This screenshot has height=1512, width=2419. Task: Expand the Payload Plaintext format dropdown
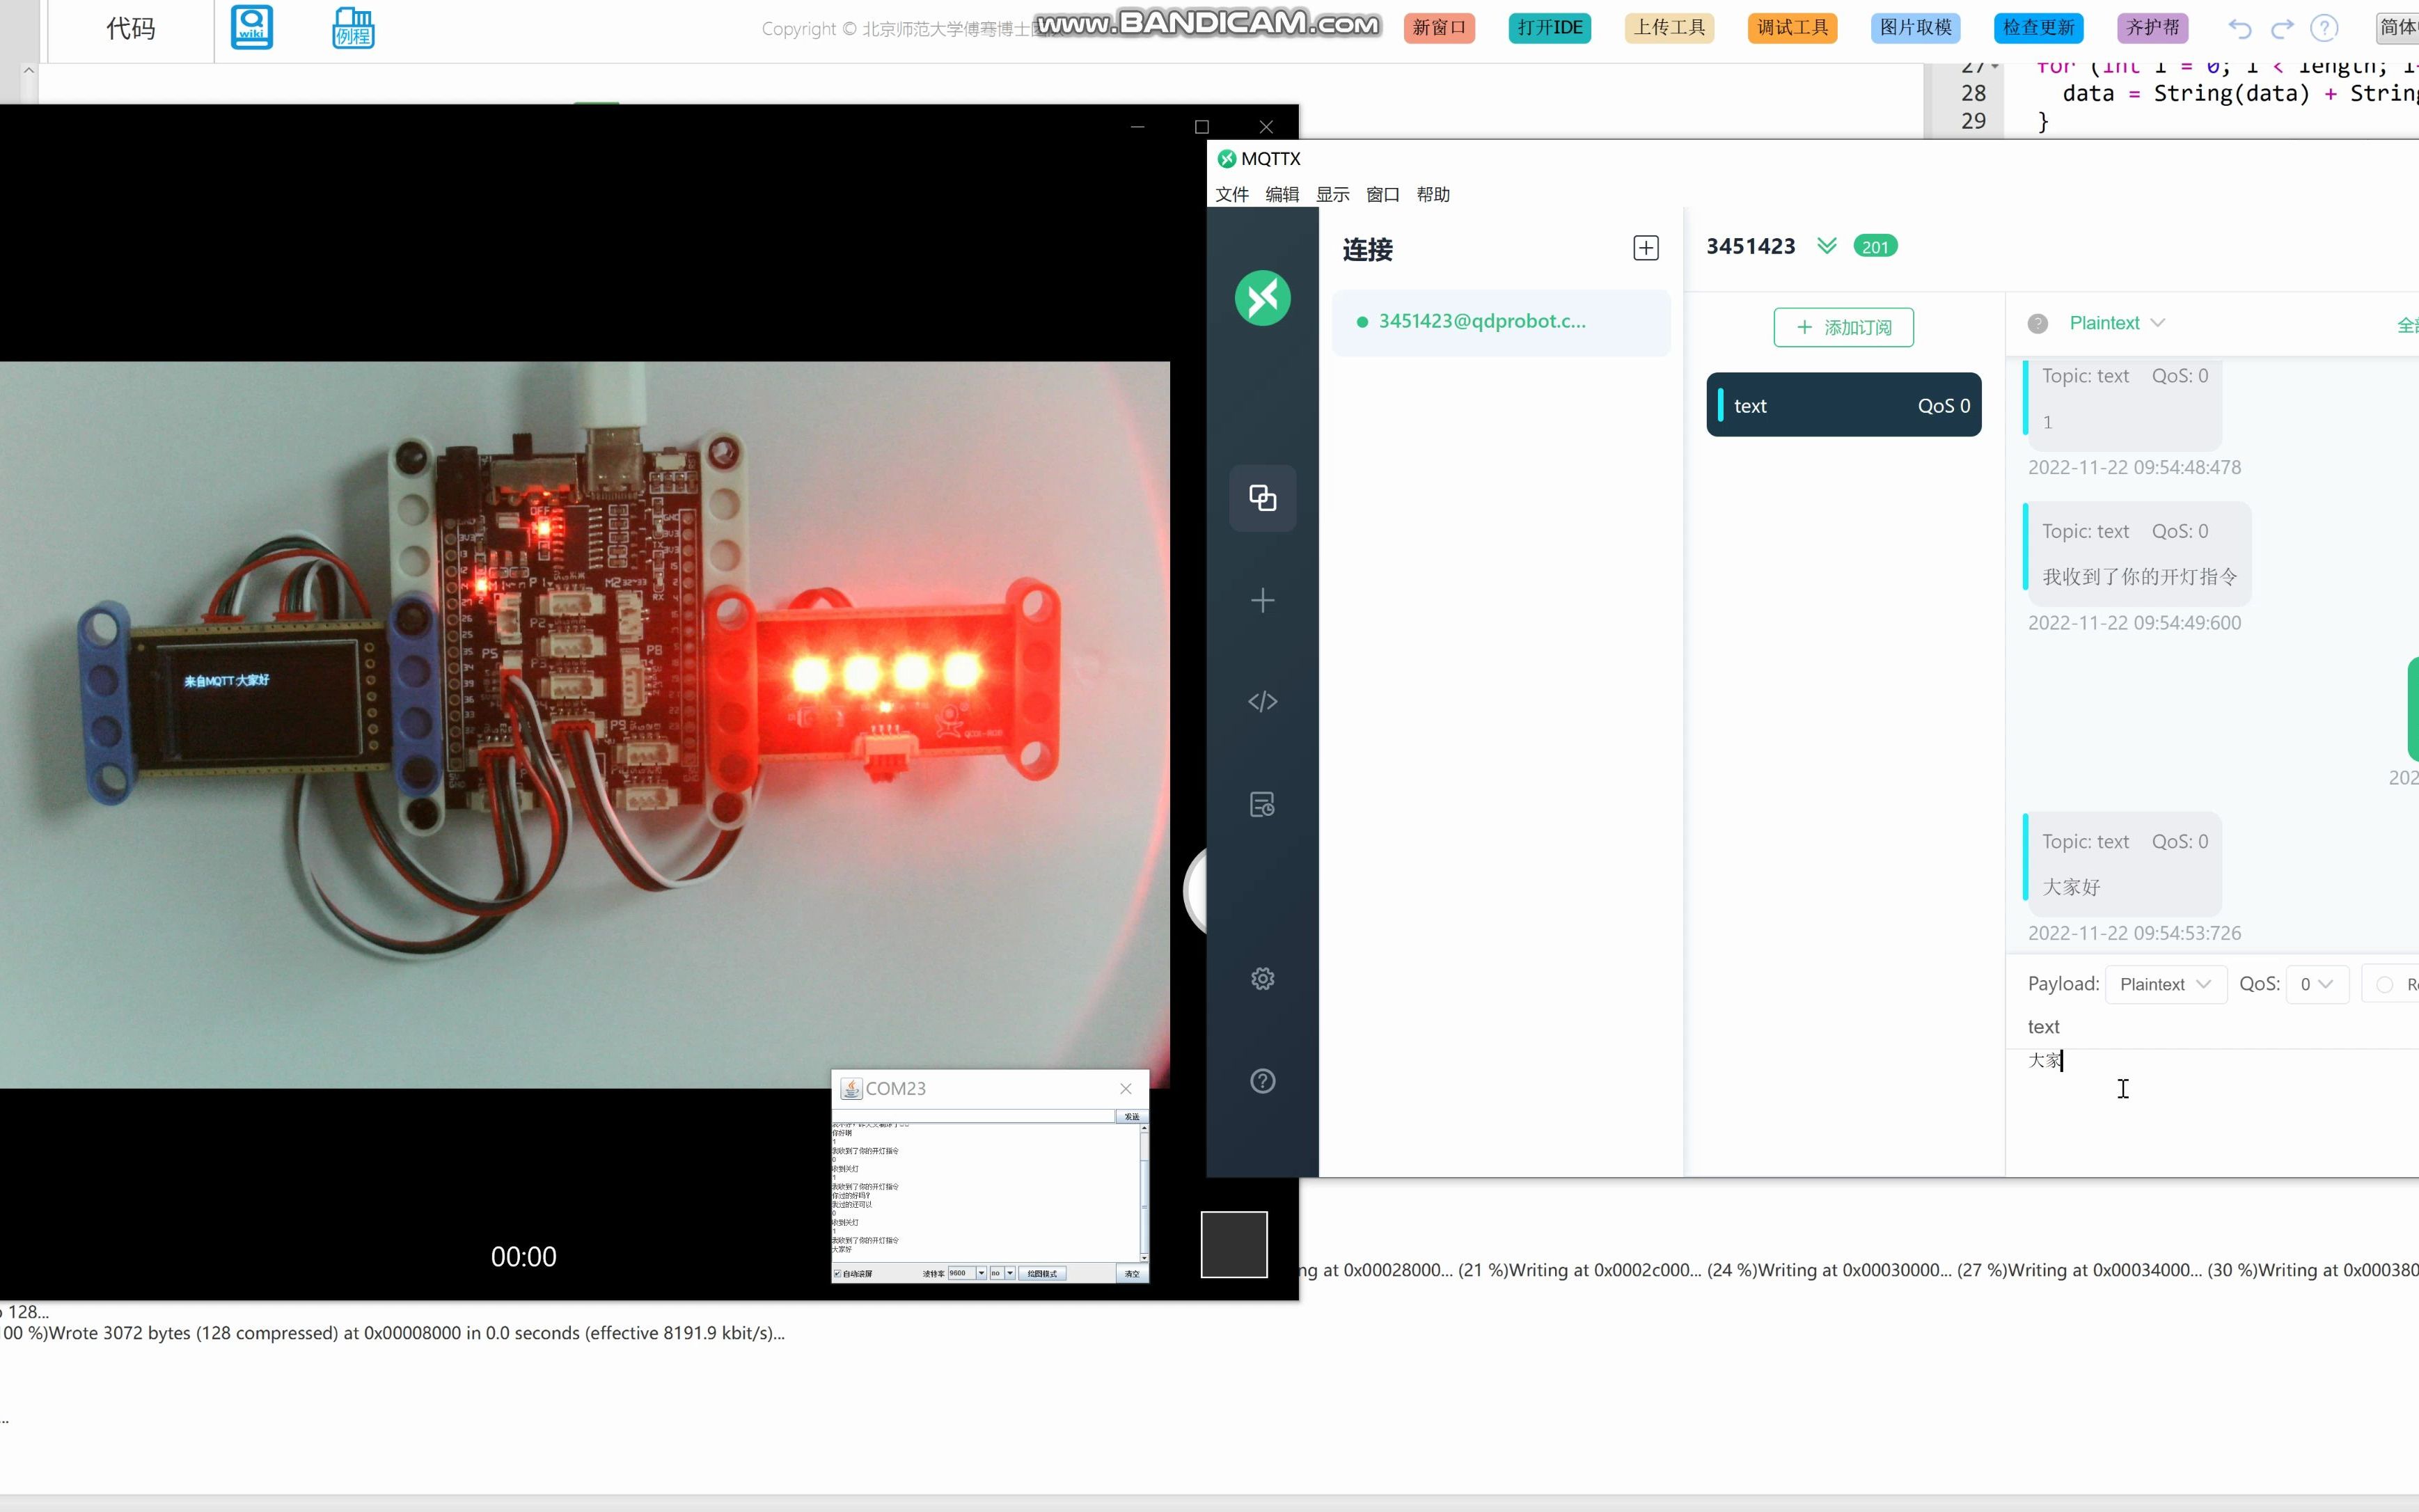[x=2164, y=985]
